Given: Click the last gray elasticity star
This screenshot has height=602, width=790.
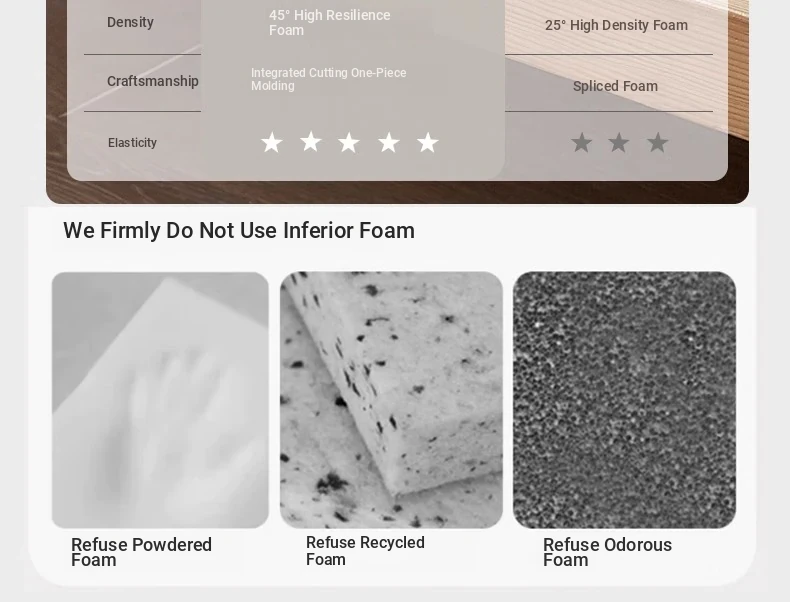Looking at the screenshot, I should 657,143.
